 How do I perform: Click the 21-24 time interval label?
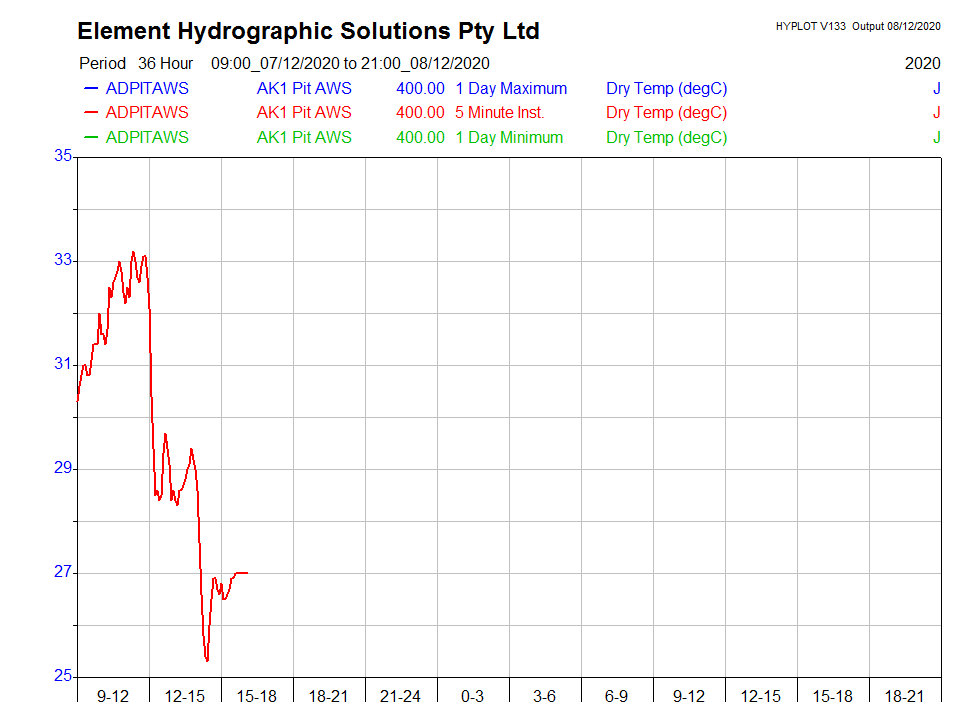point(400,696)
